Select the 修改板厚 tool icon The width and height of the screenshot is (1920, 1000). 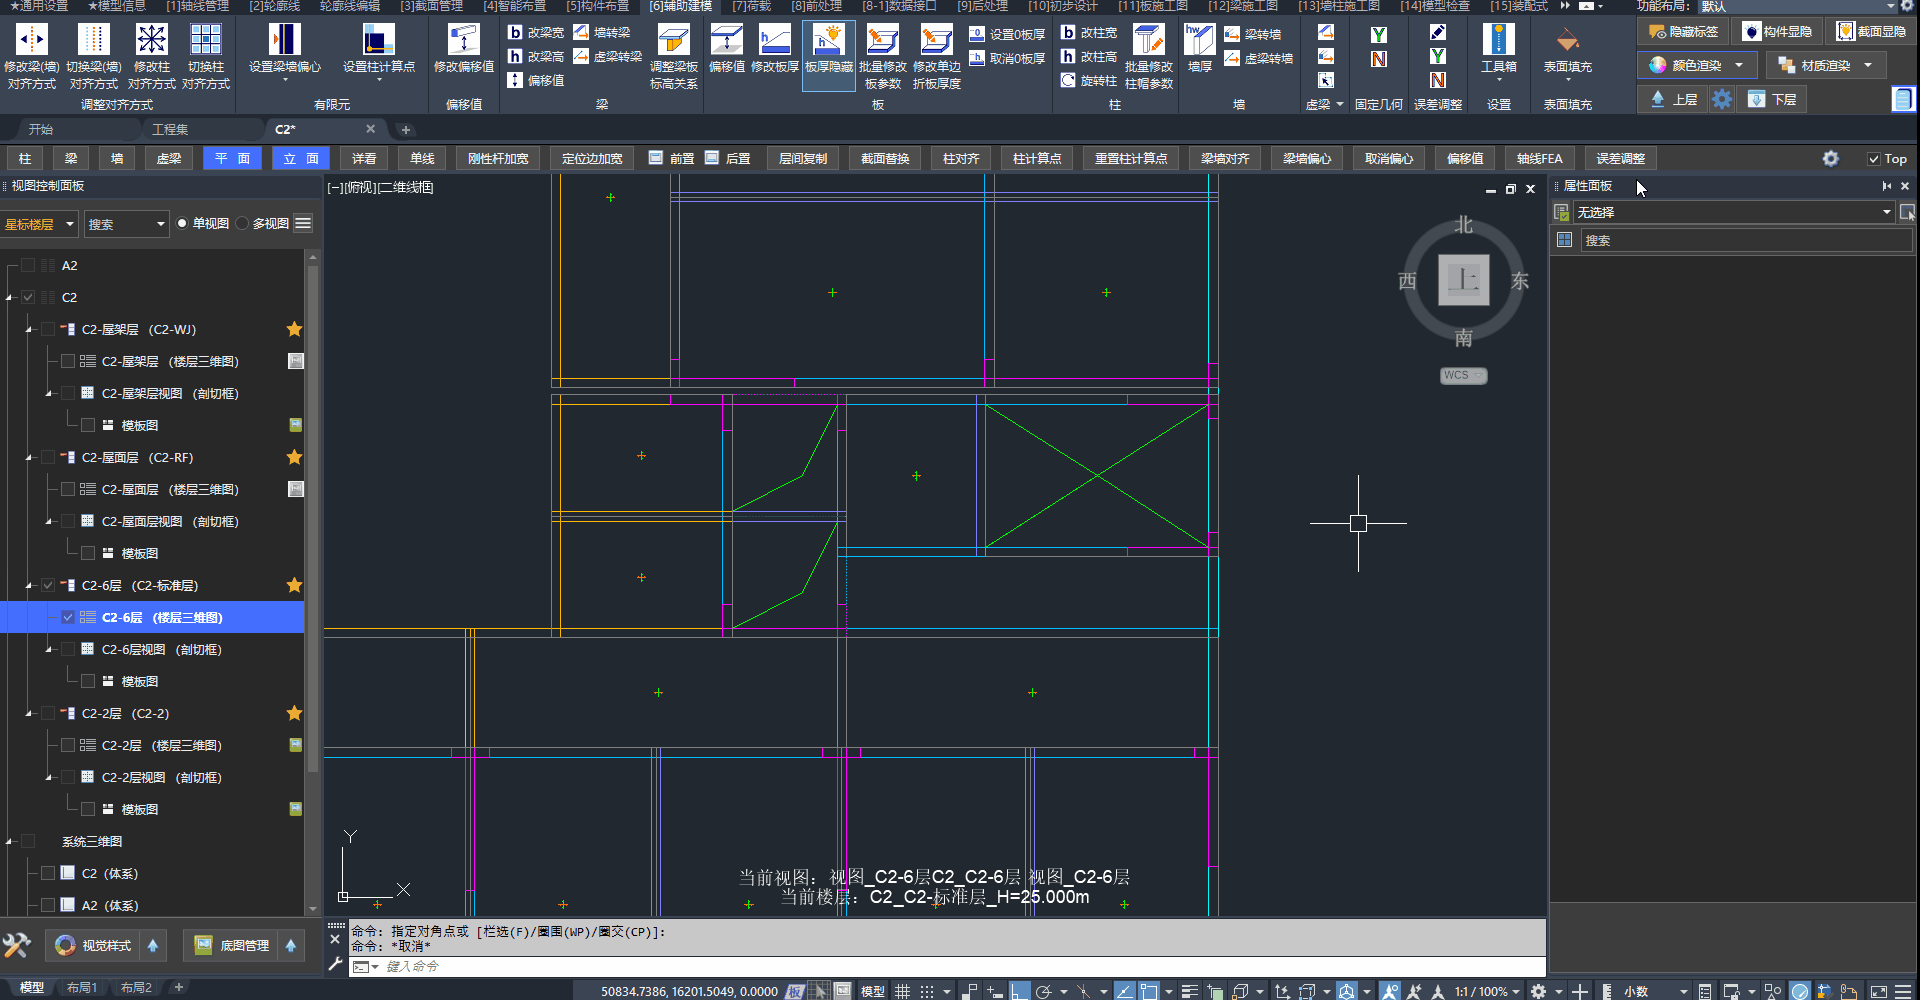point(774,40)
